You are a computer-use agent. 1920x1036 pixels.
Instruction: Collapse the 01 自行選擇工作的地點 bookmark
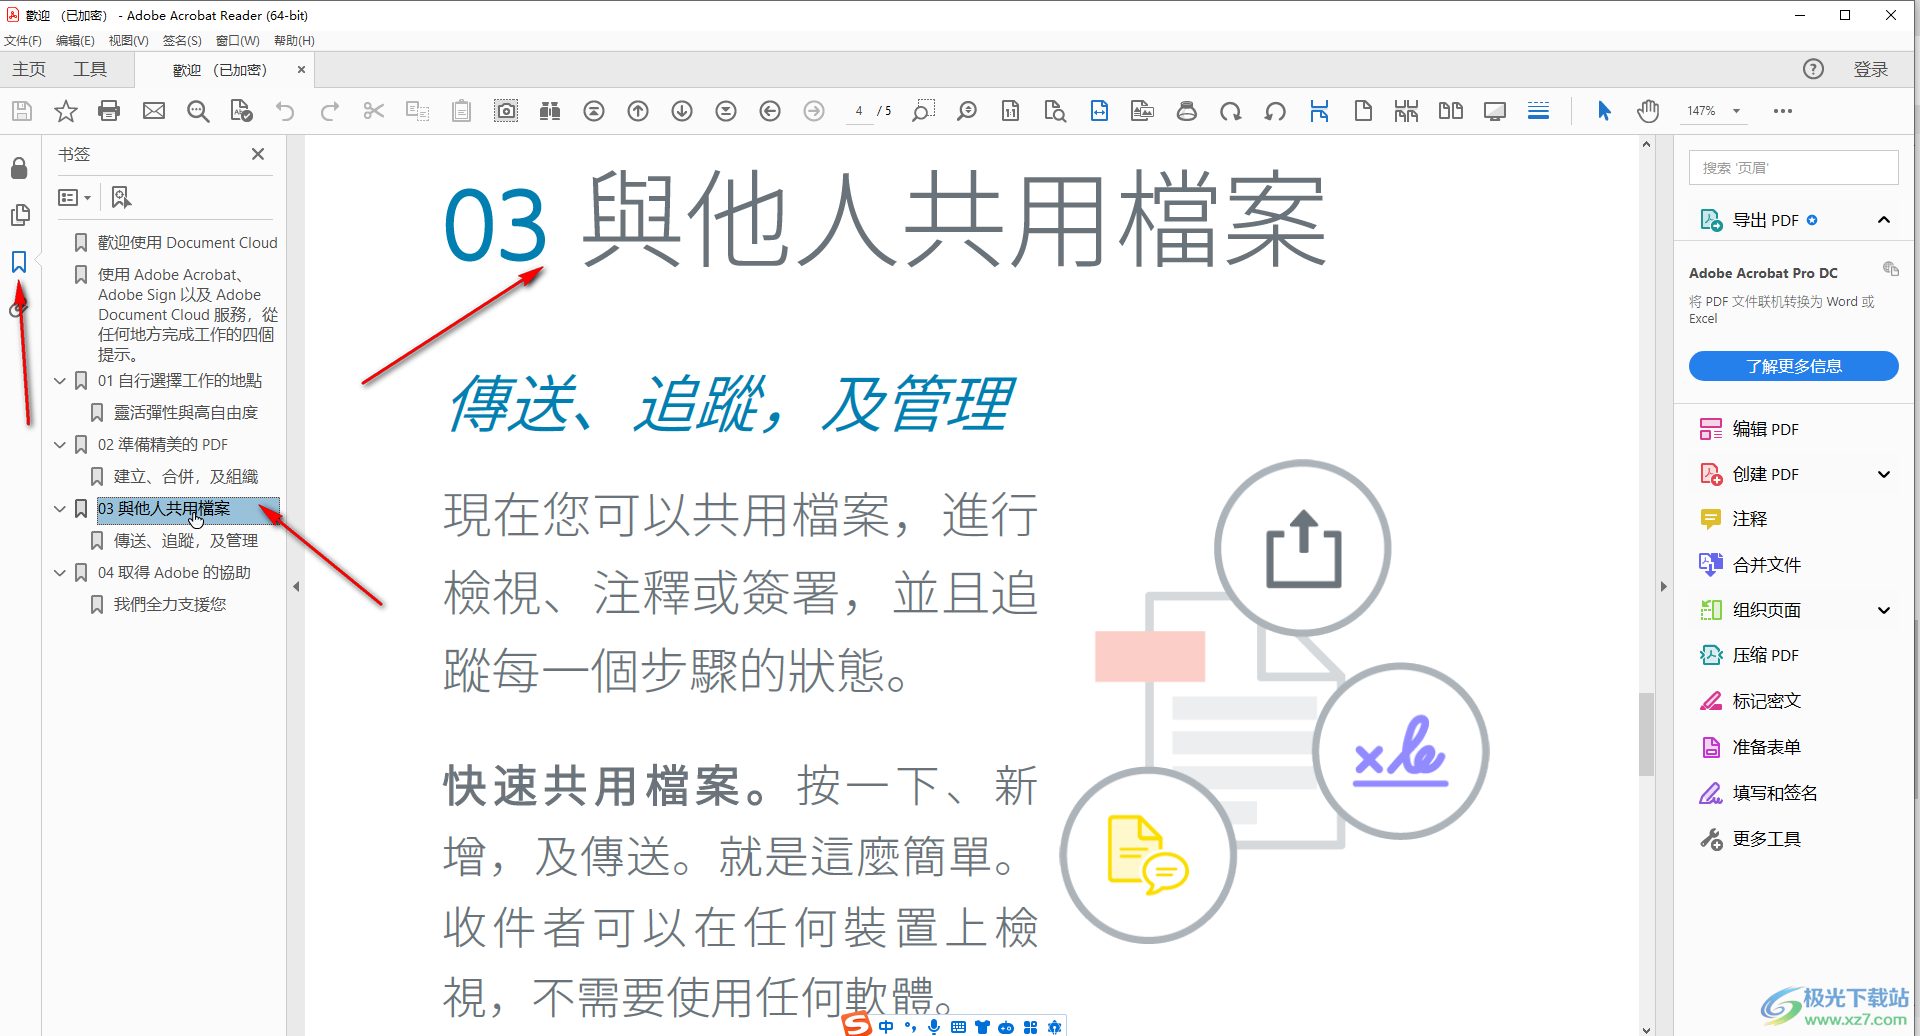click(60, 381)
